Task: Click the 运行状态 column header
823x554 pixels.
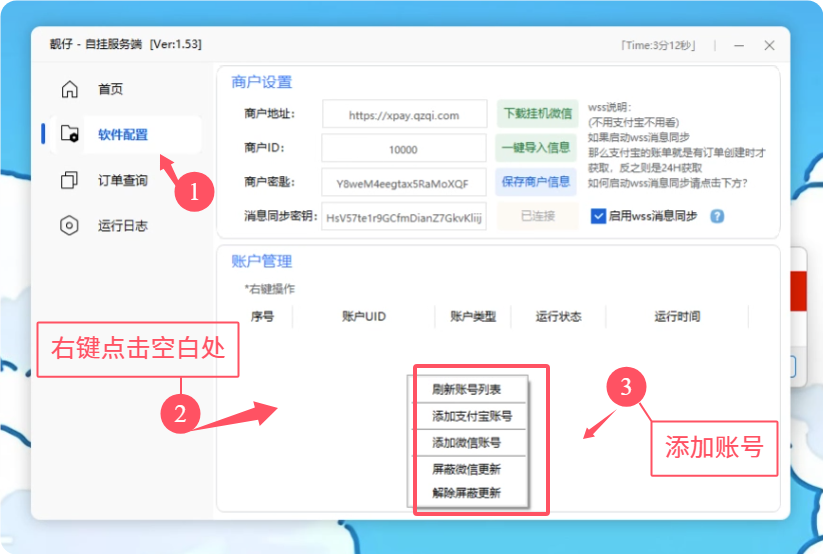Action: (x=558, y=317)
